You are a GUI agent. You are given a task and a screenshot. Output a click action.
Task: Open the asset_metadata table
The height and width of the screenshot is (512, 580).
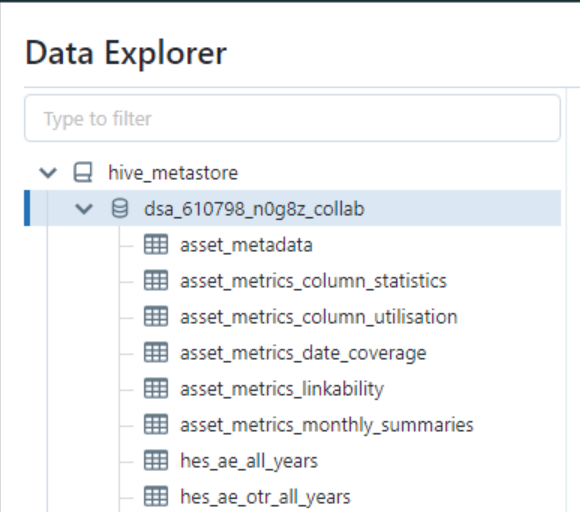tap(246, 245)
